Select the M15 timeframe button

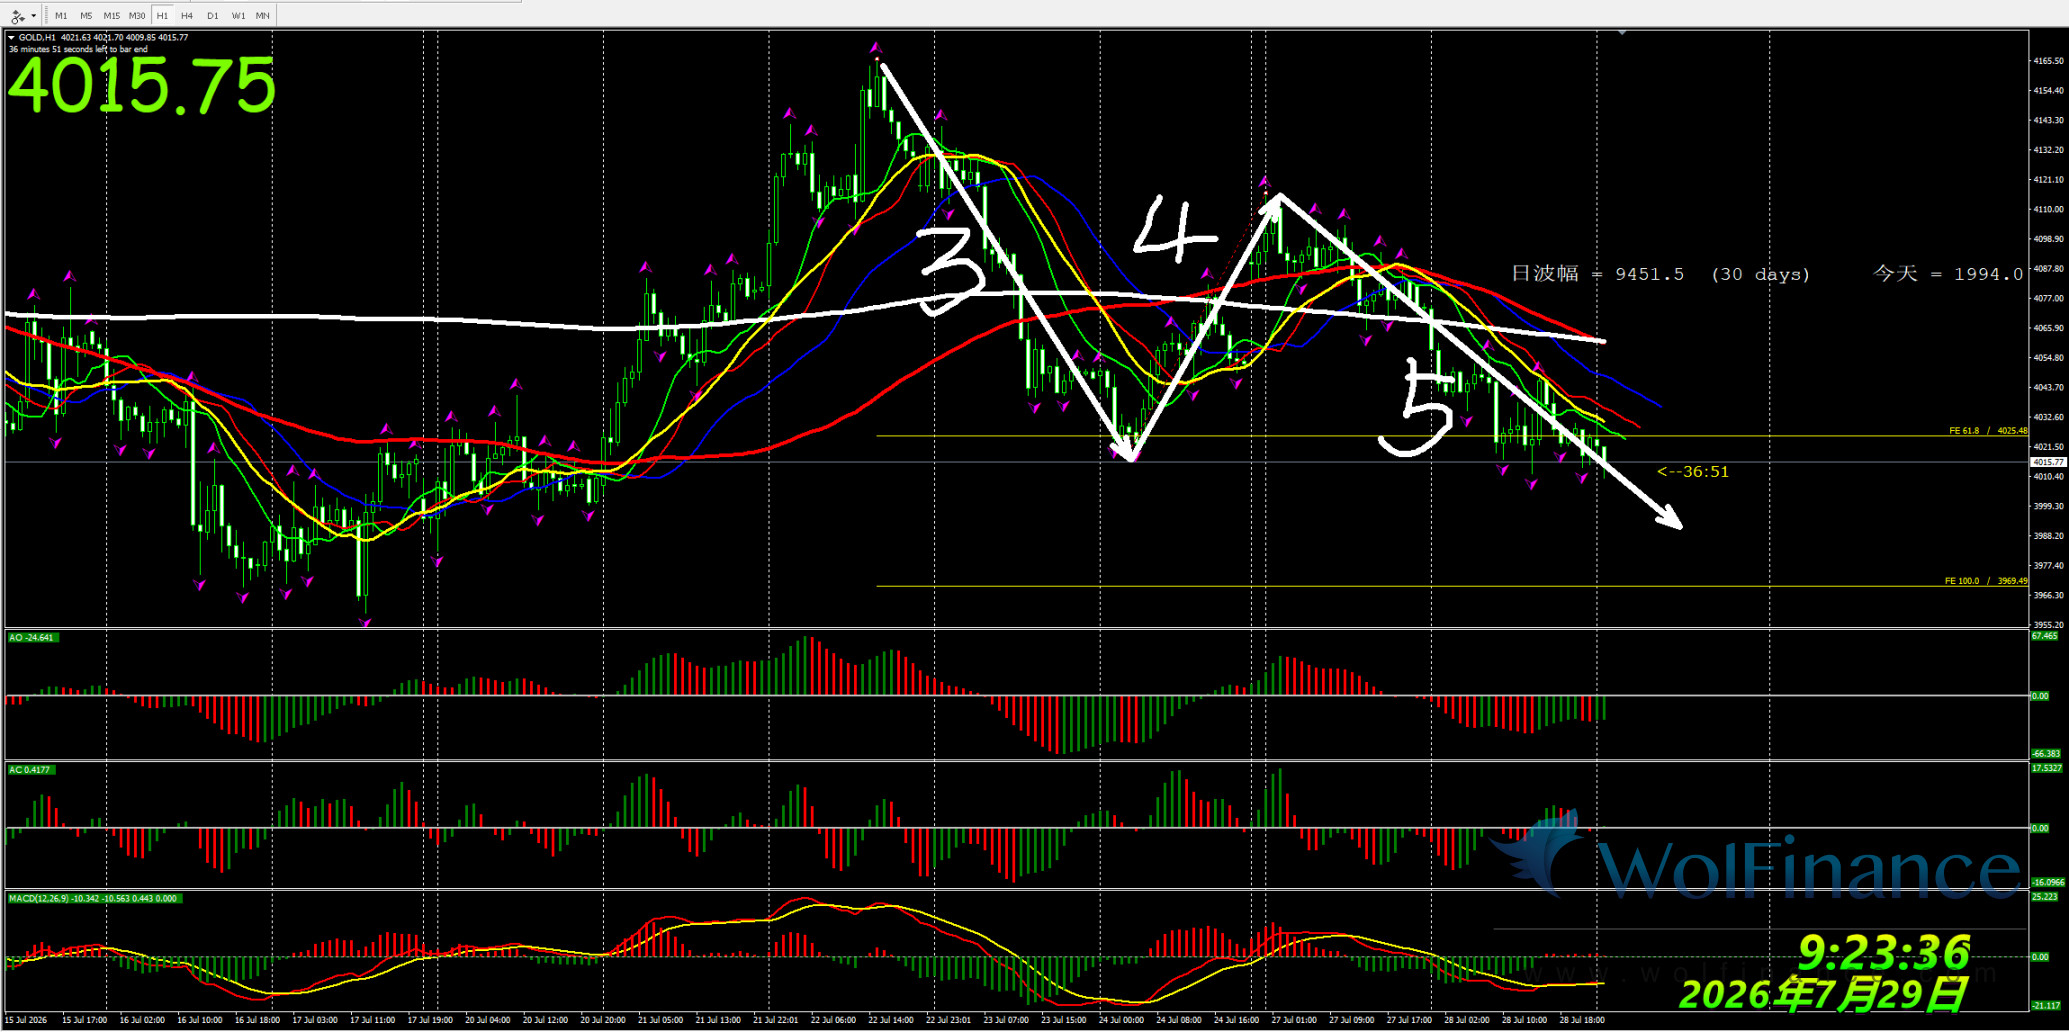tap(111, 16)
